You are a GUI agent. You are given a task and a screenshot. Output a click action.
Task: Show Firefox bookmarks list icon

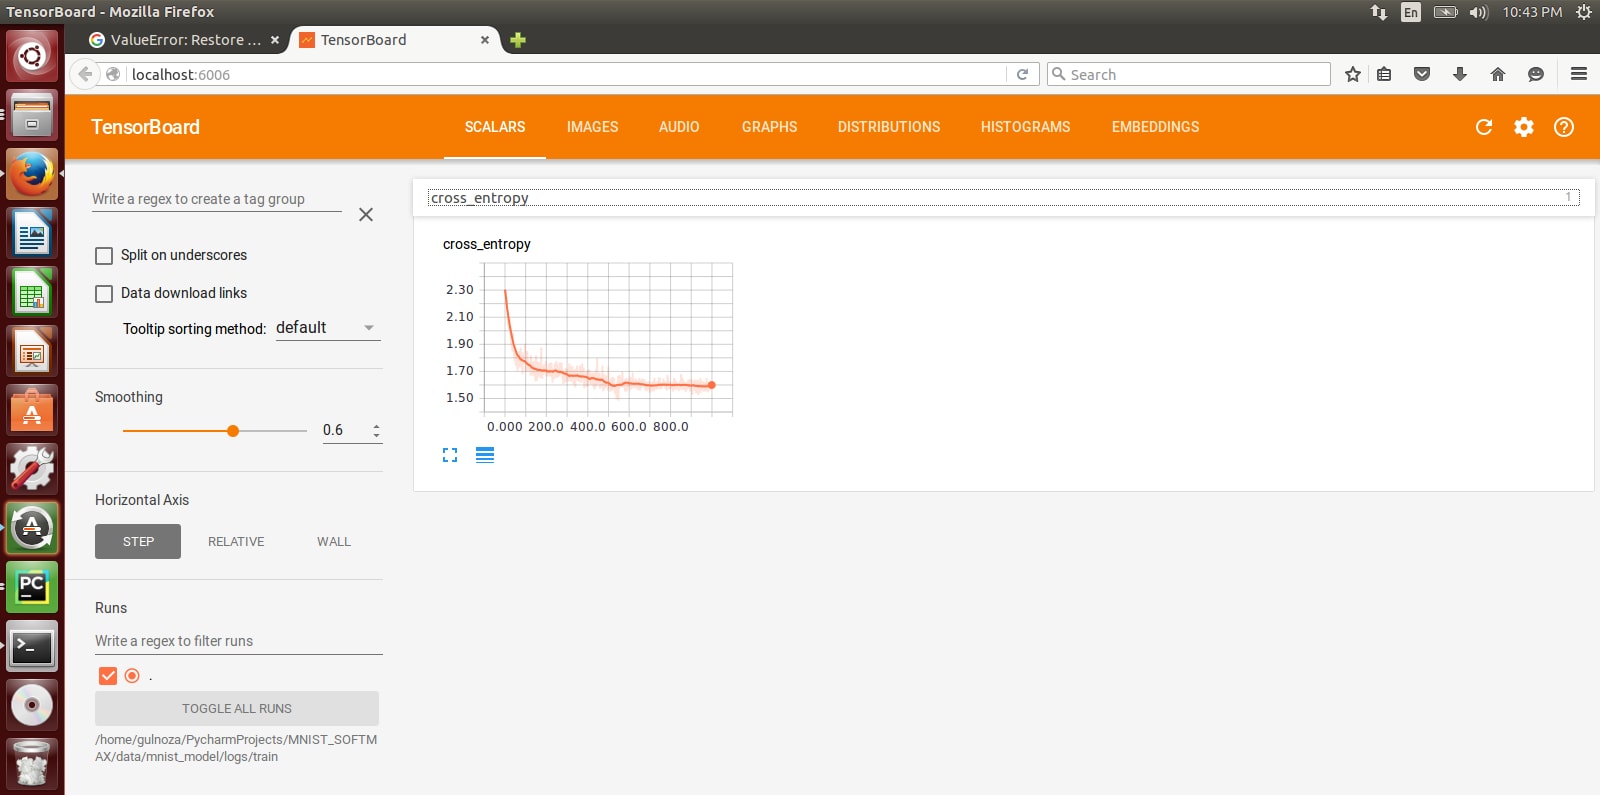pyautogui.click(x=1384, y=74)
